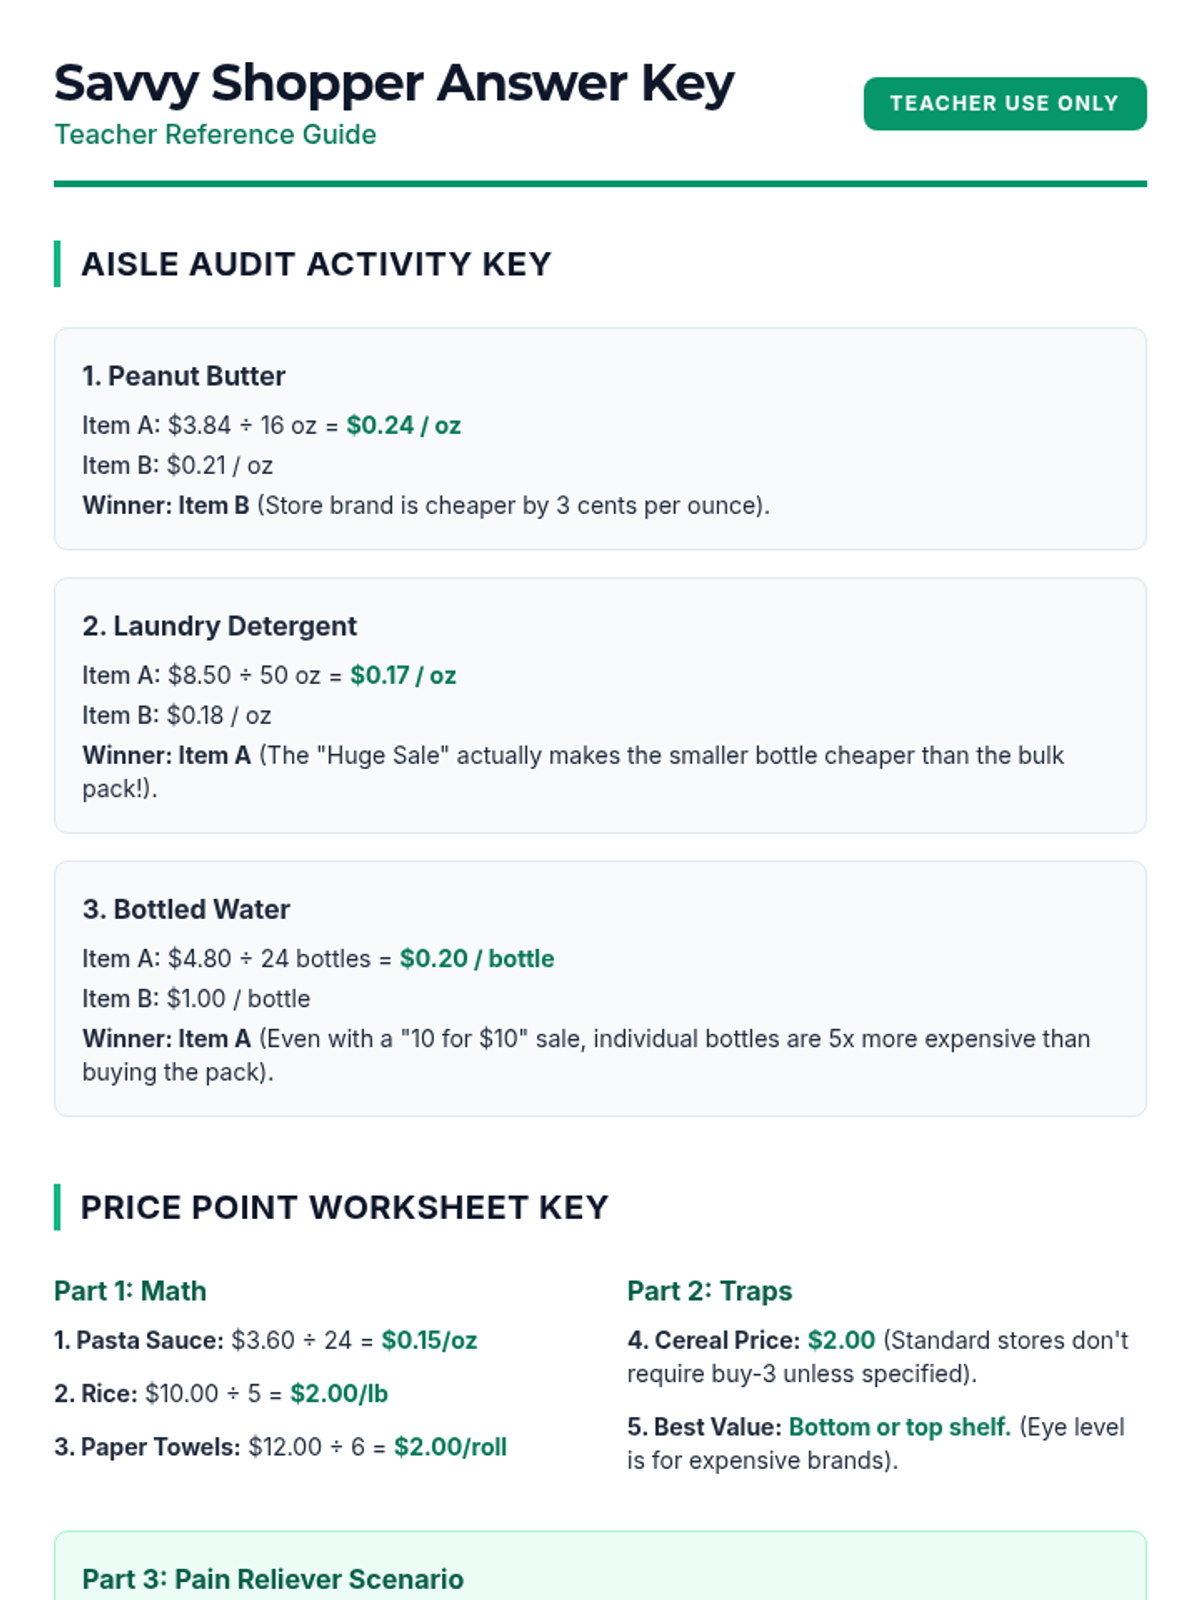Click the 3. Bottled Water heading
The image size is (1200, 1600).
[x=186, y=909]
